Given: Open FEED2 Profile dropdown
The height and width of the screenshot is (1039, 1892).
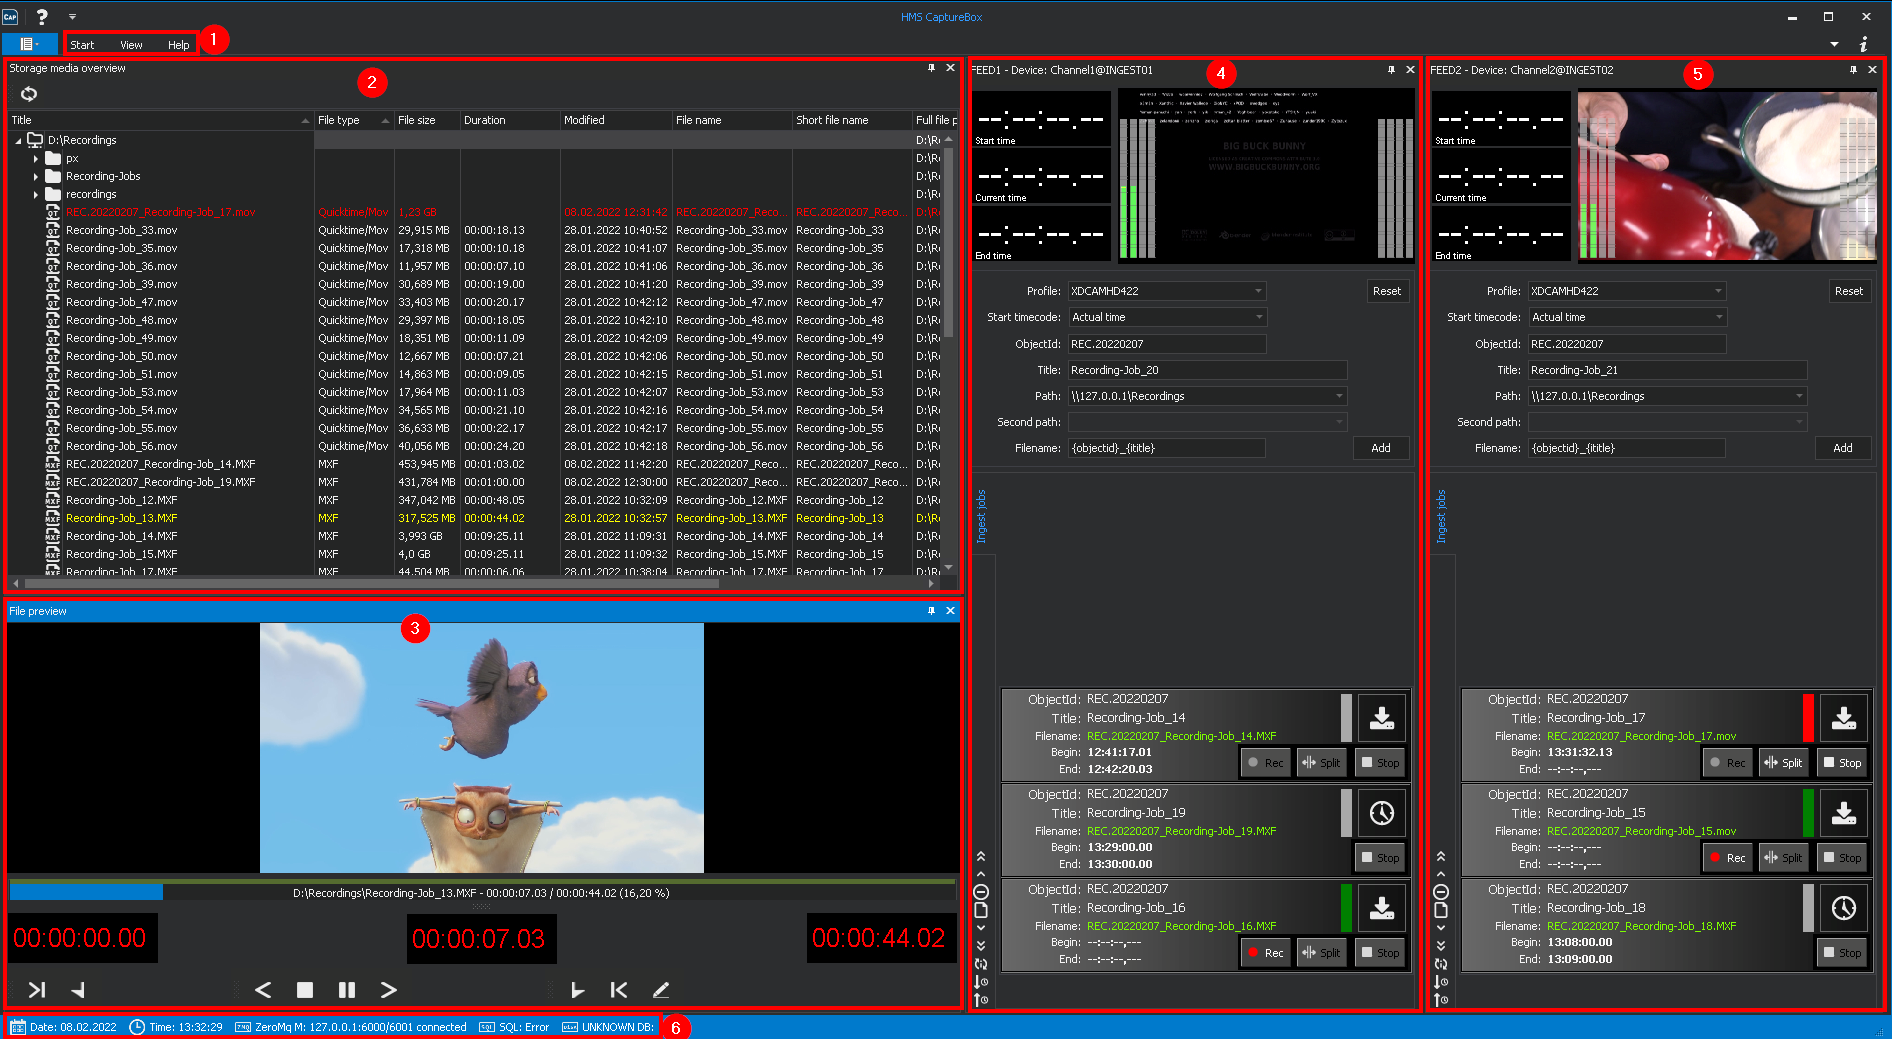Looking at the screenshot, I should point(1718,291).
